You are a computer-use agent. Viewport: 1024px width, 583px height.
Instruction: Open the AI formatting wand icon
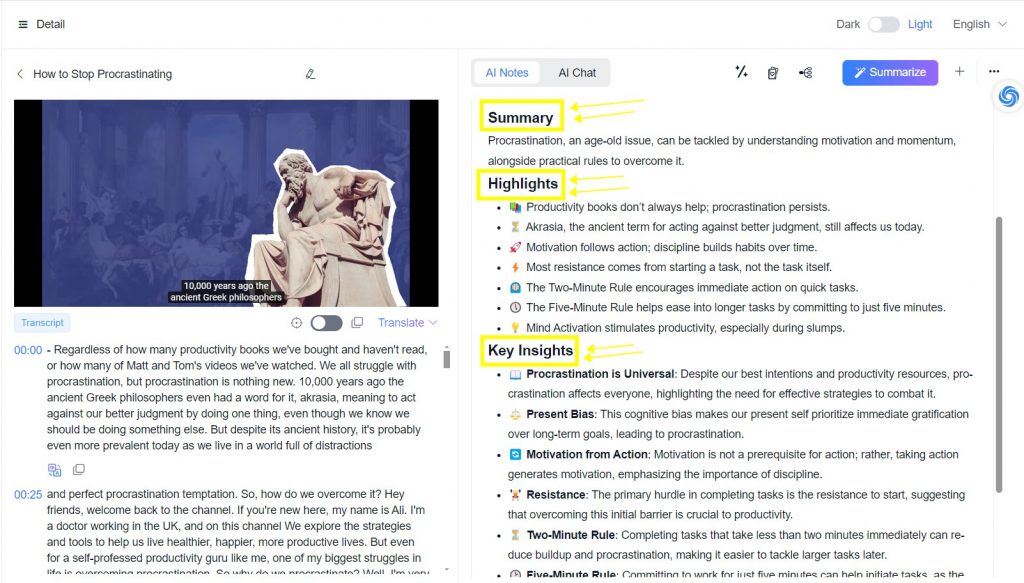pyautogui.click(x=741, y=72)
